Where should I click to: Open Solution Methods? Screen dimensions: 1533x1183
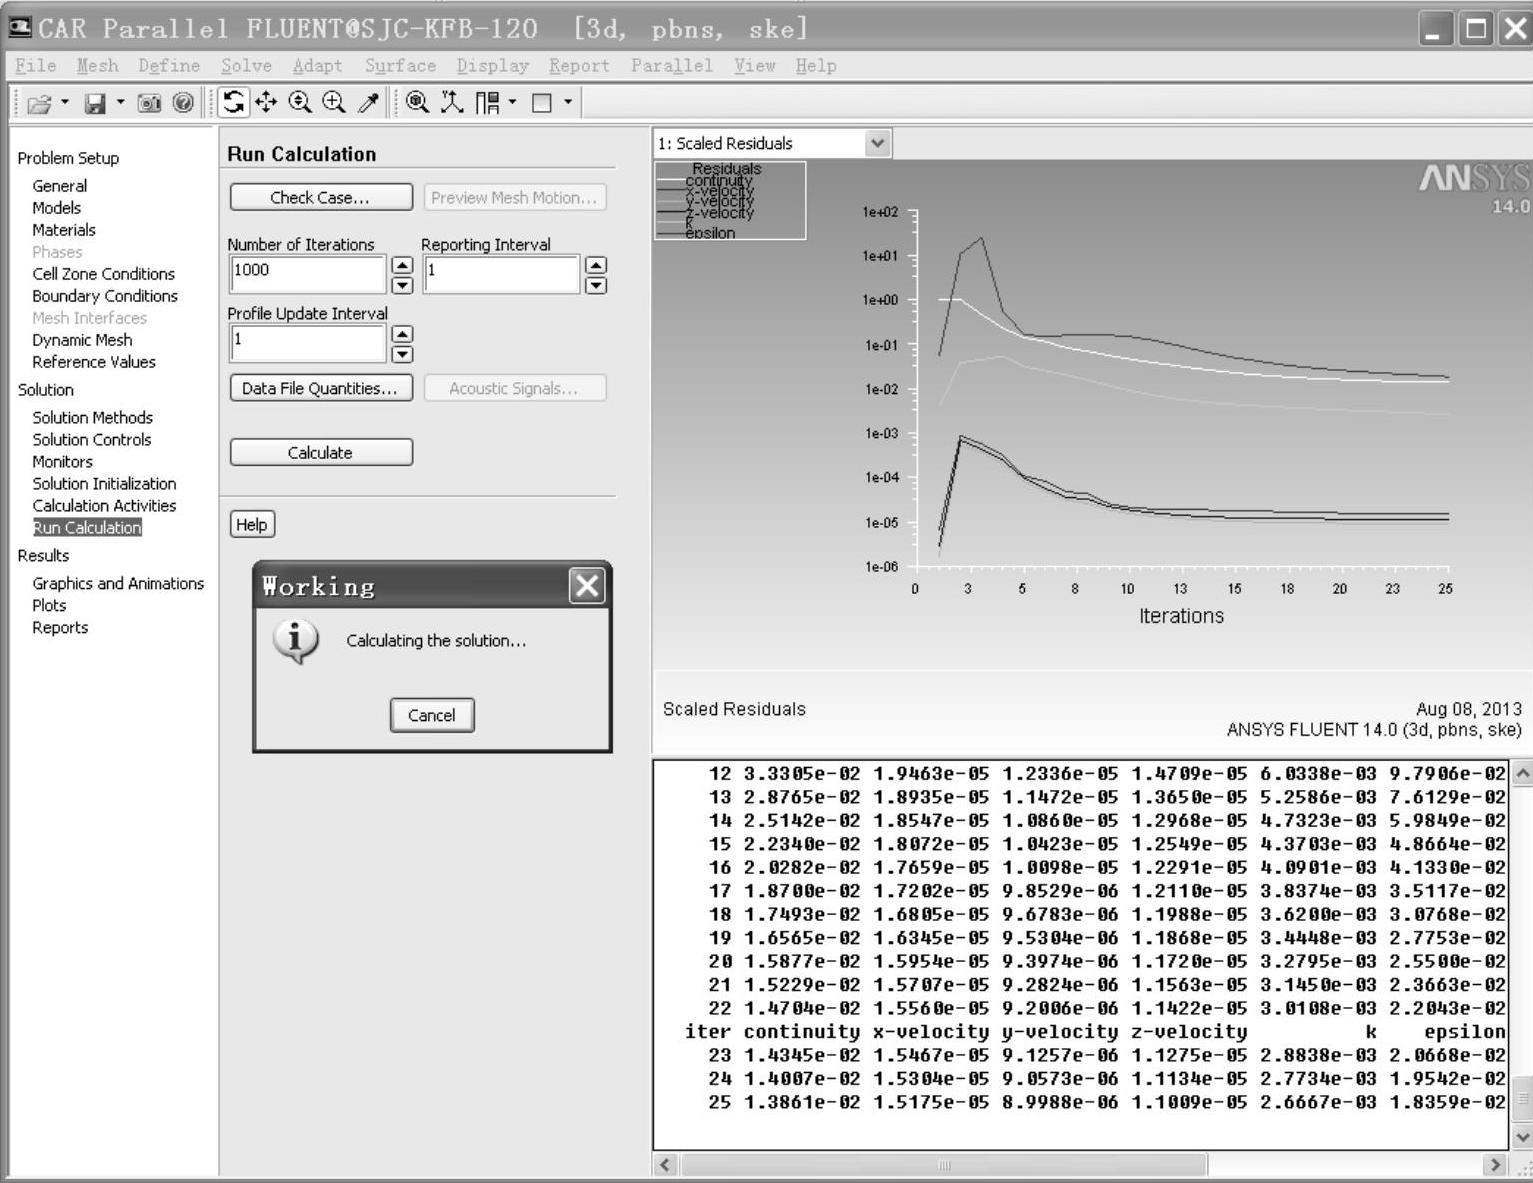point(92,418)
